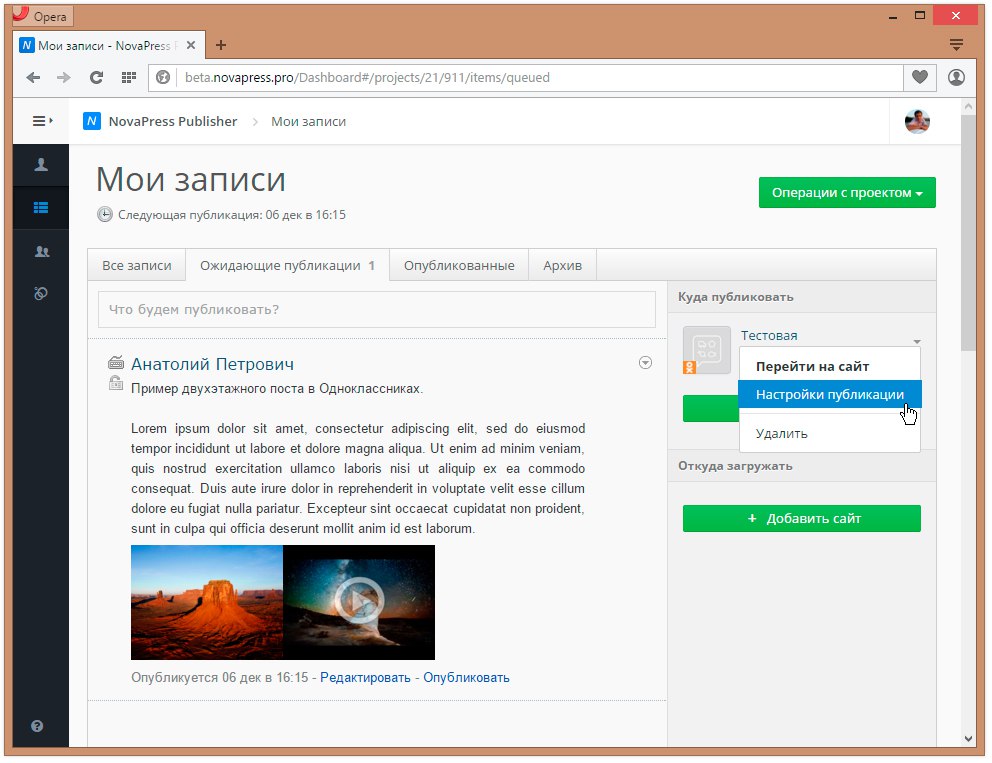This screenshot has width=992, height=763.
Task: Open the profile icon in the left sidebar
Action: (x=41, y=165)
